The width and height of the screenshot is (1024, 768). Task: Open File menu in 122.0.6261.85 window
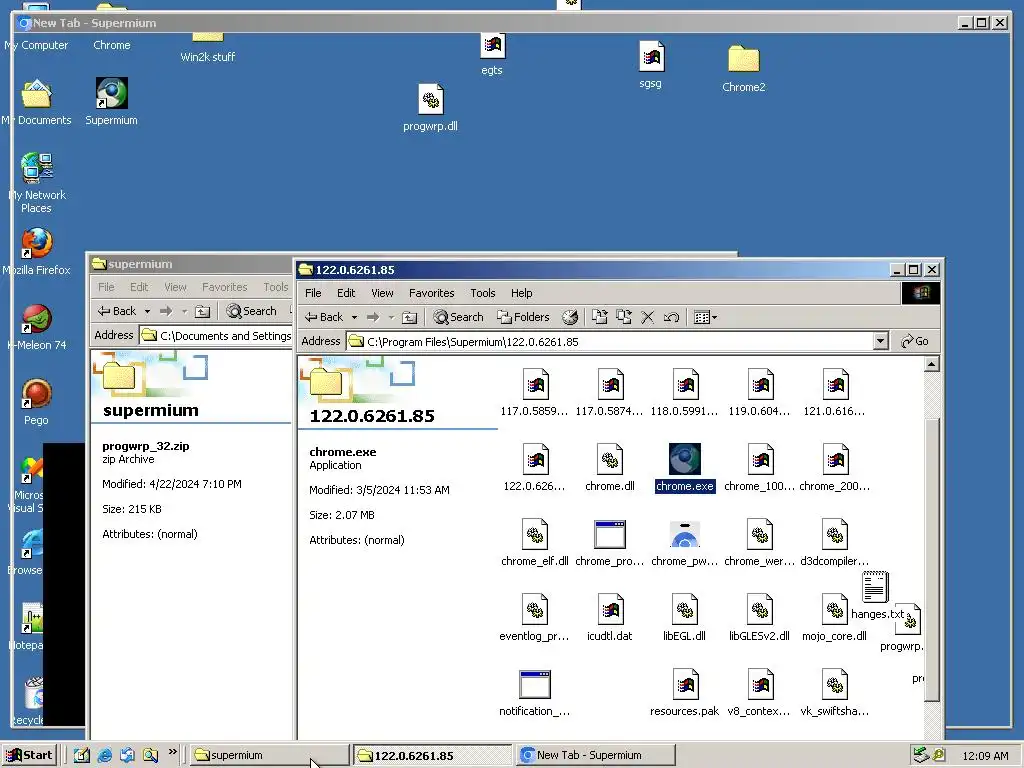click(x=313, y=293)
